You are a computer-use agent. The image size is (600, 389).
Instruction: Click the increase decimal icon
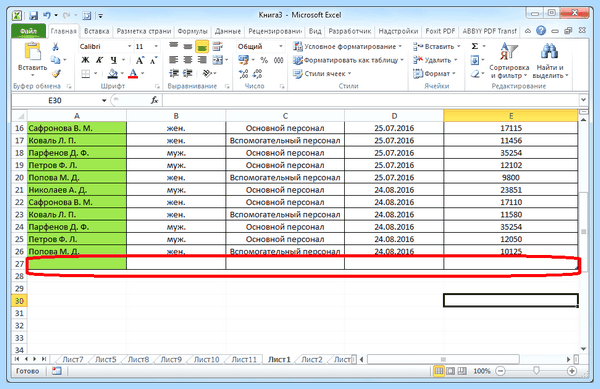(x=243, y=73)
